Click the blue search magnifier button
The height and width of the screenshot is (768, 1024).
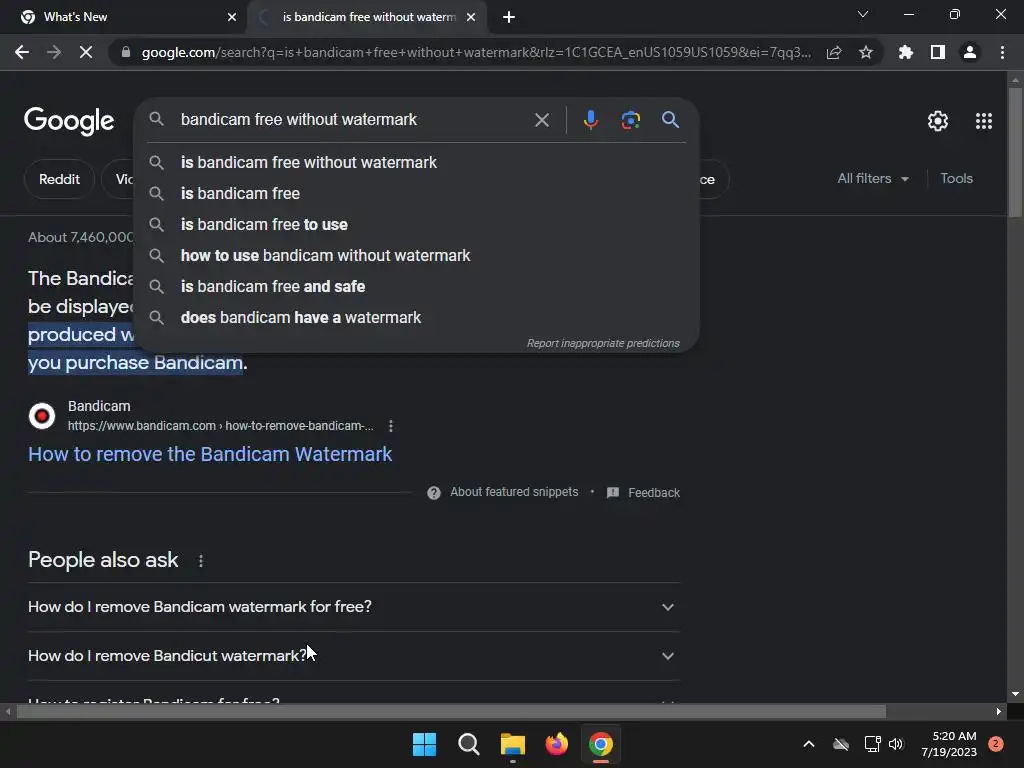[x=670, y=120]
